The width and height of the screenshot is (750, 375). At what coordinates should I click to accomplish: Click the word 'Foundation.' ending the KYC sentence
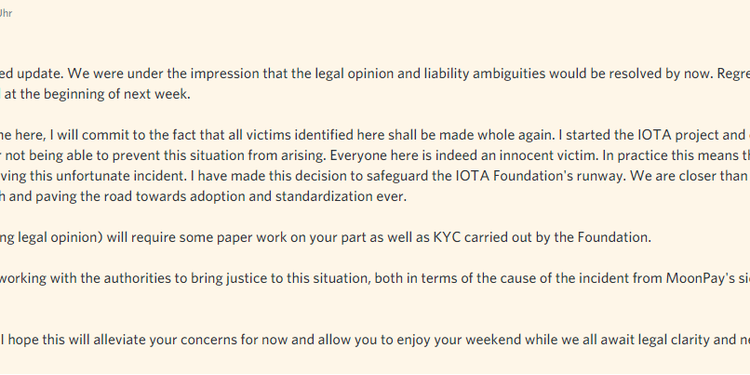[x=613, y=237]
